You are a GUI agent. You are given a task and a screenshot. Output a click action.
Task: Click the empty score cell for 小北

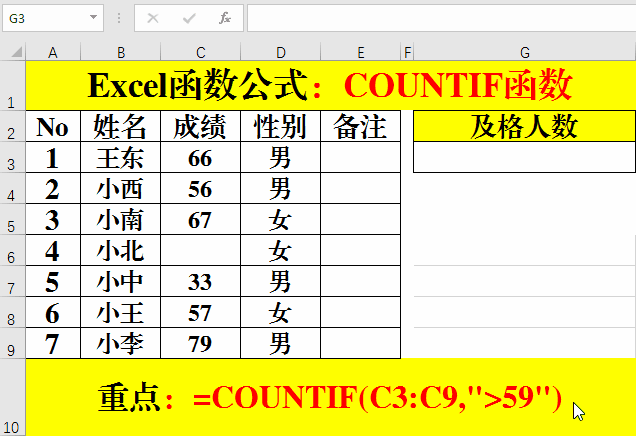[x=200, y=250]
